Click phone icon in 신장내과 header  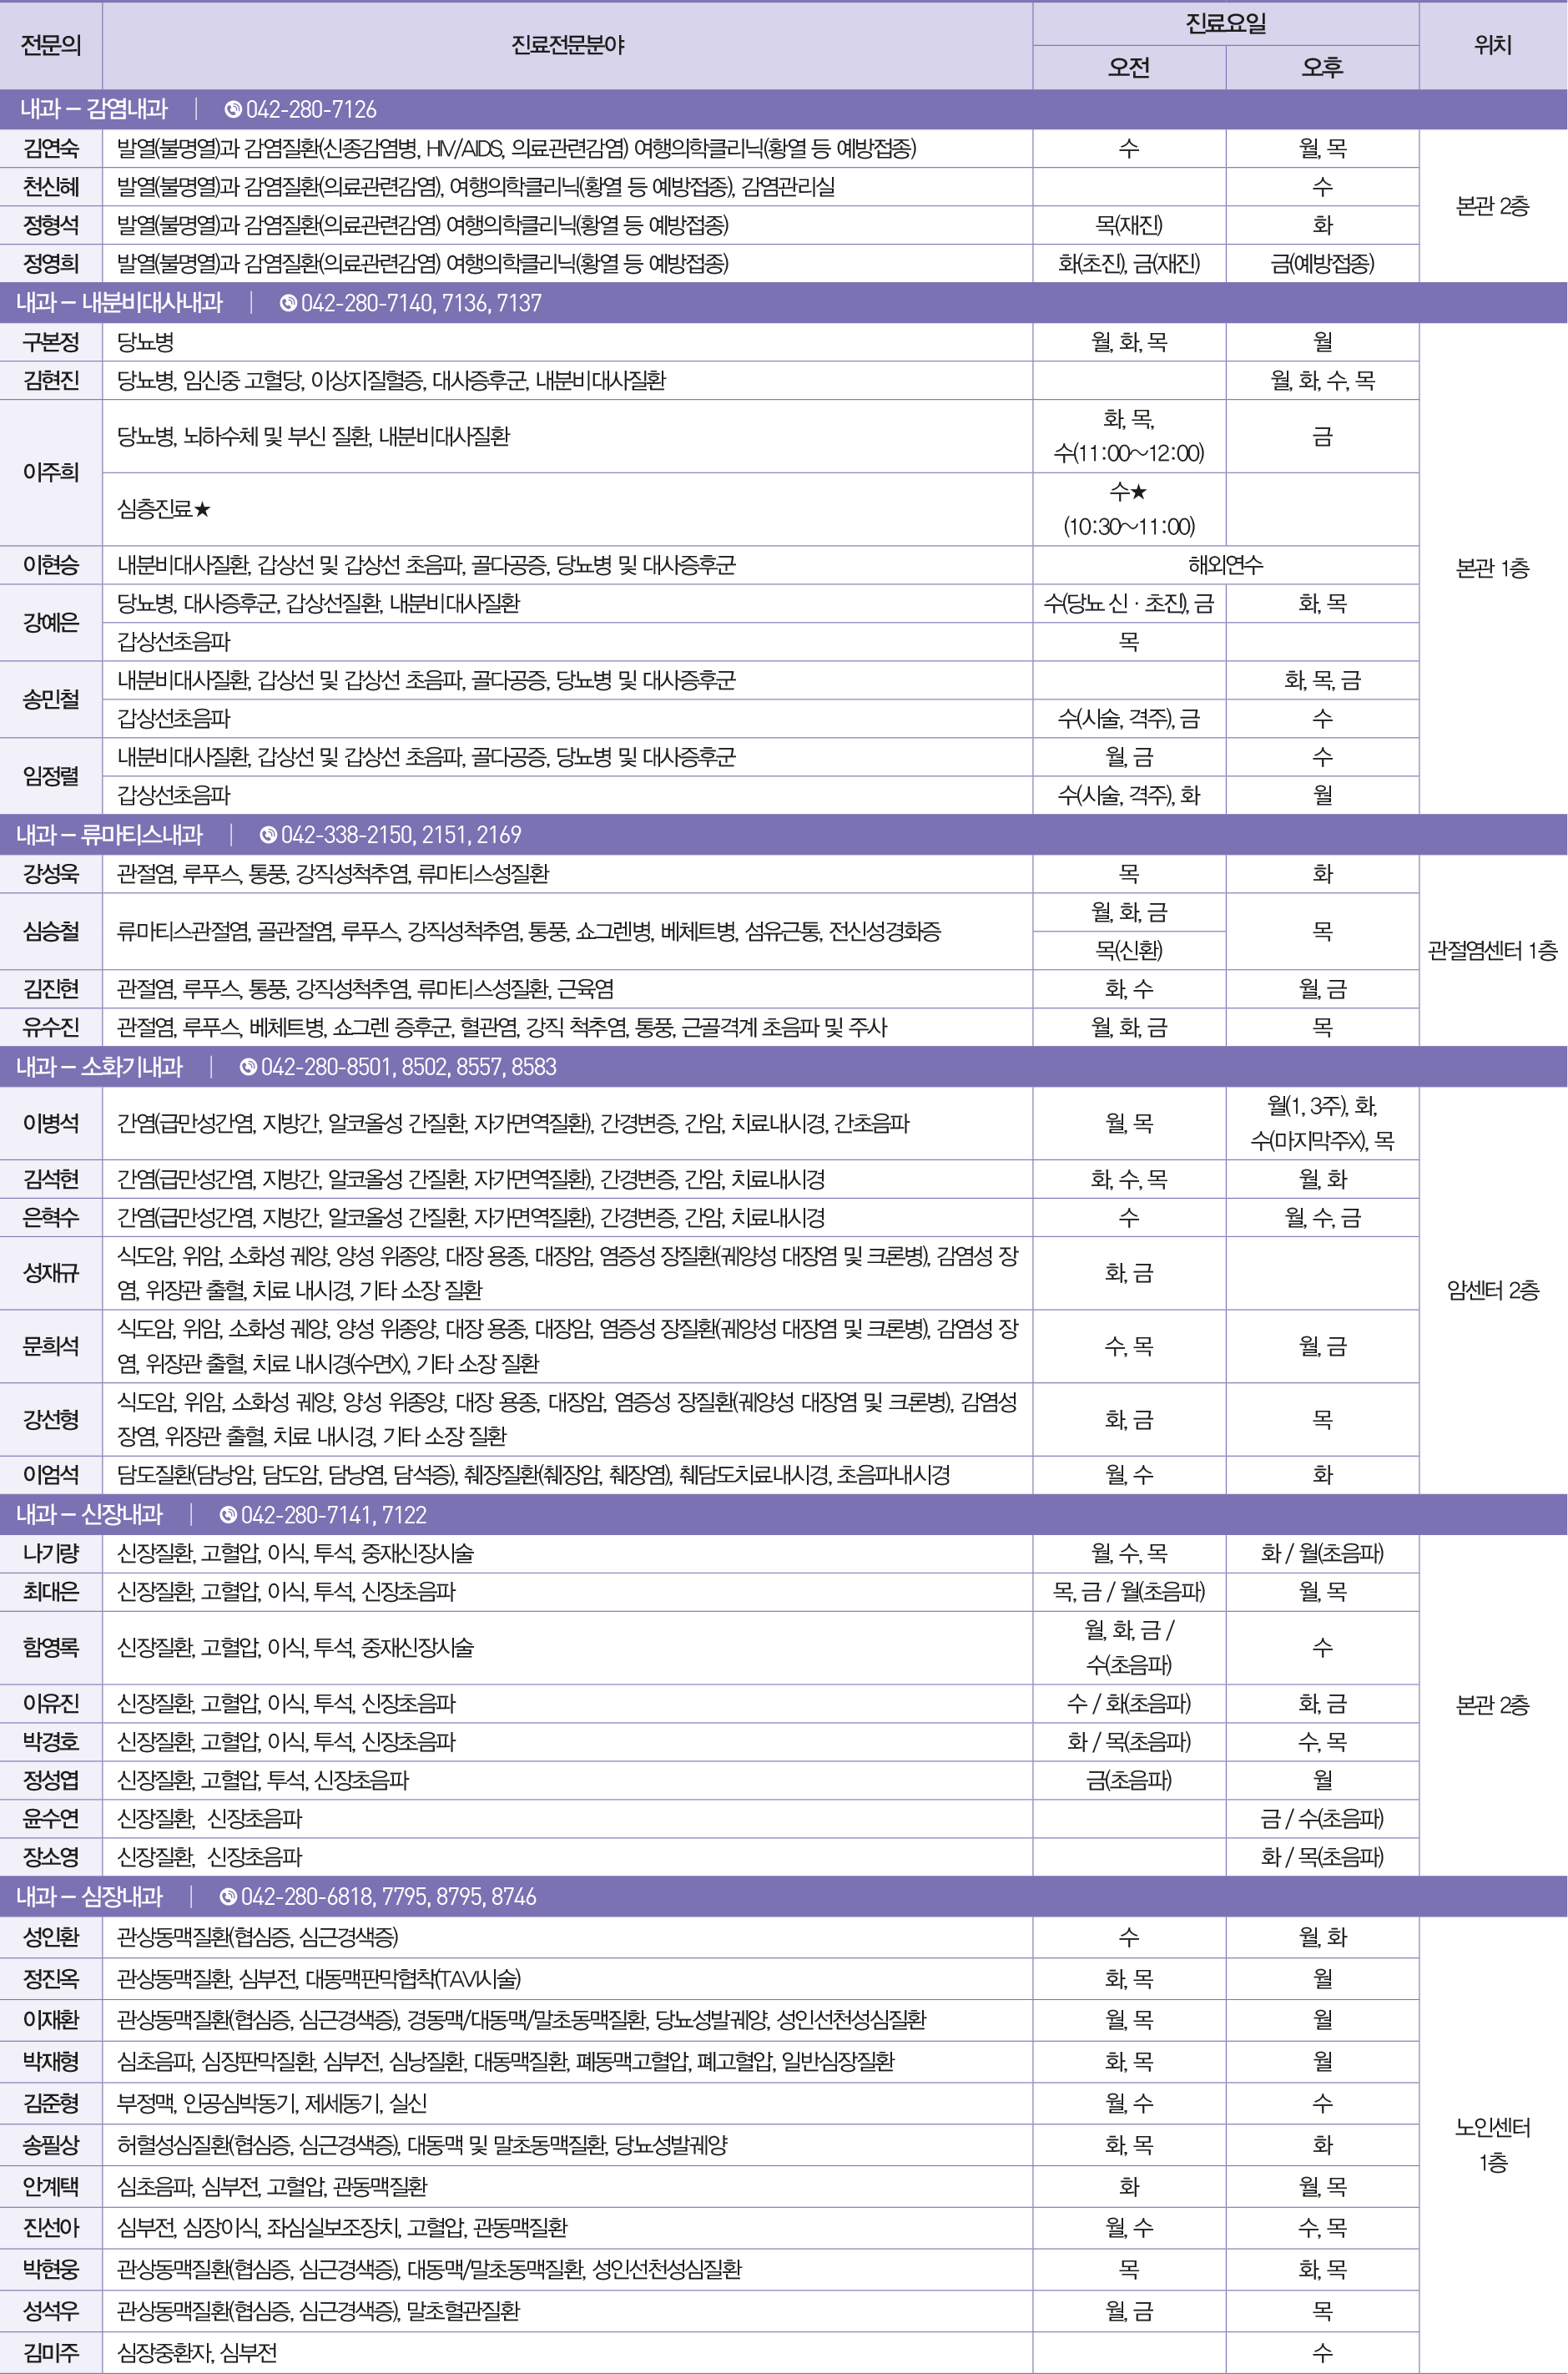(228, 1515)
